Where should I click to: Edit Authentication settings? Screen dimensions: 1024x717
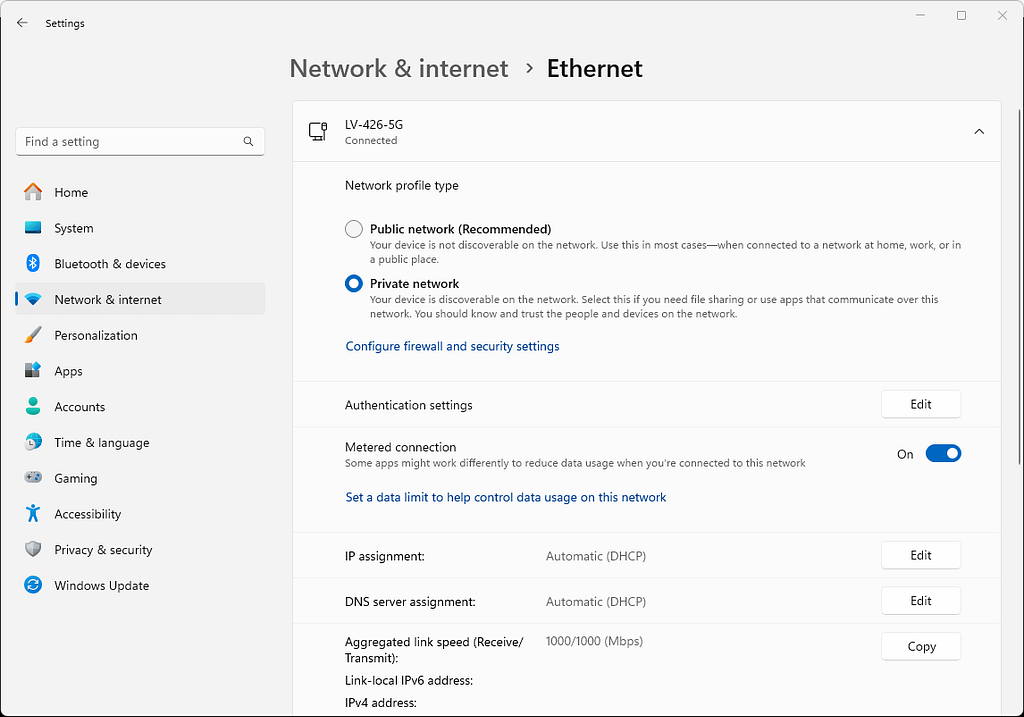click(x=920, y=404)
